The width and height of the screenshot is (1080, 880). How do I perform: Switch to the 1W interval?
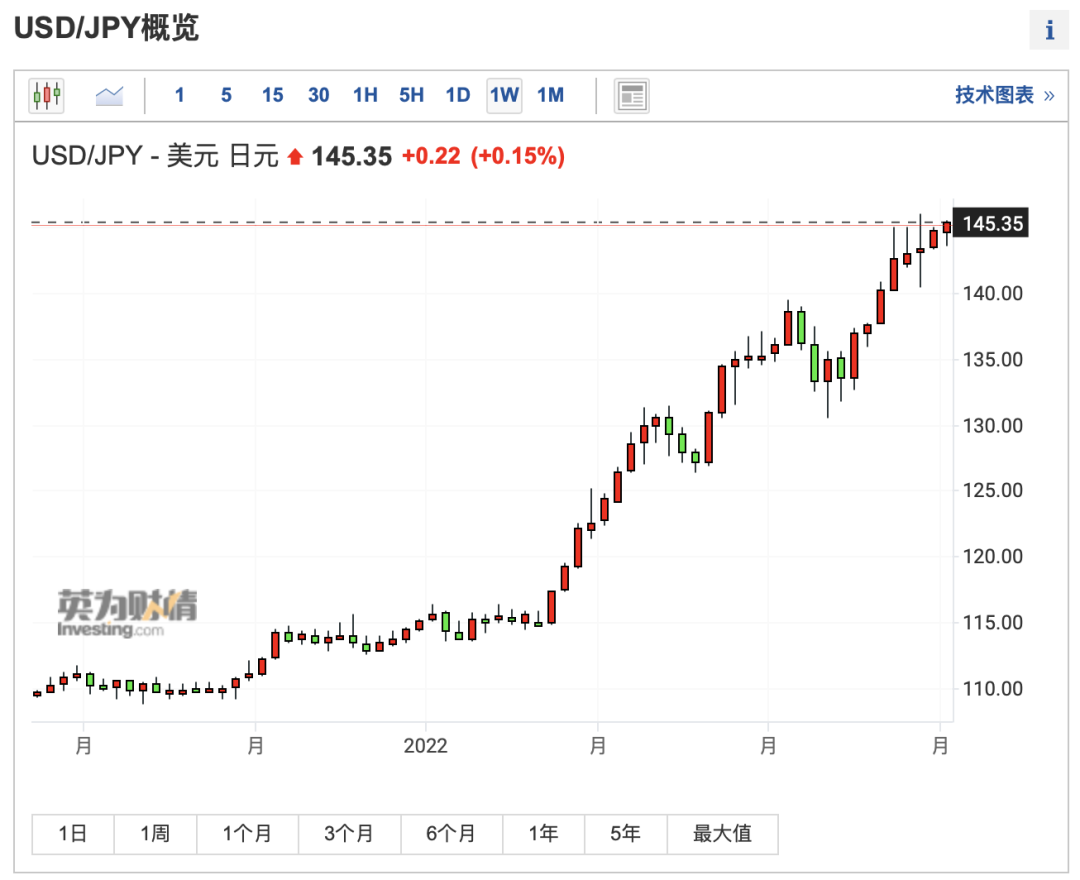click(x=504, y=95)
